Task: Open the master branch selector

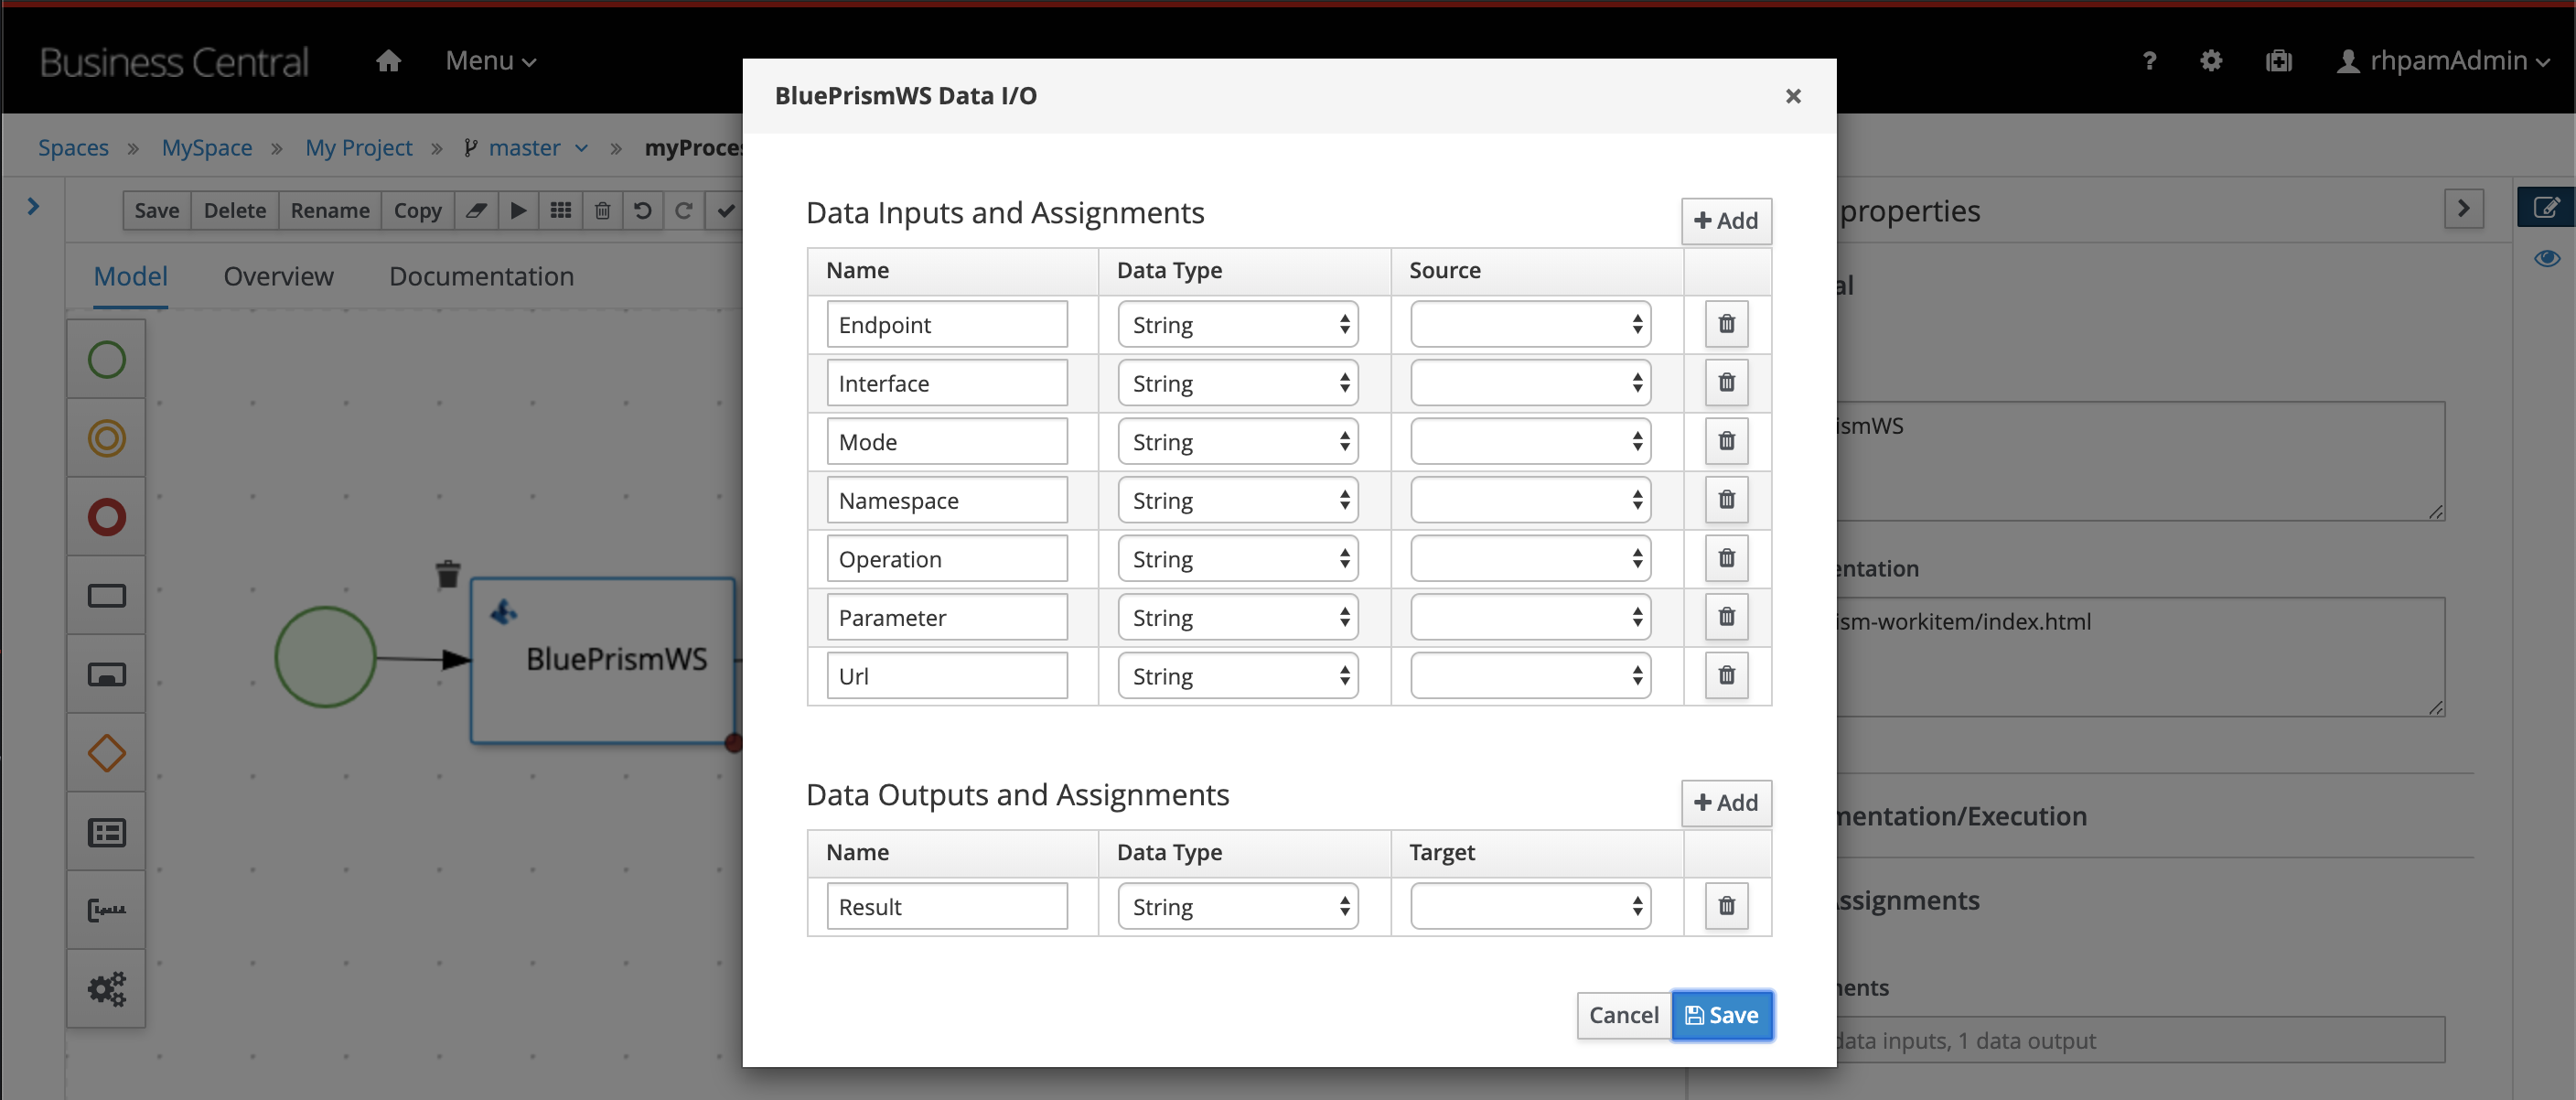Action: tap(527, 147)
